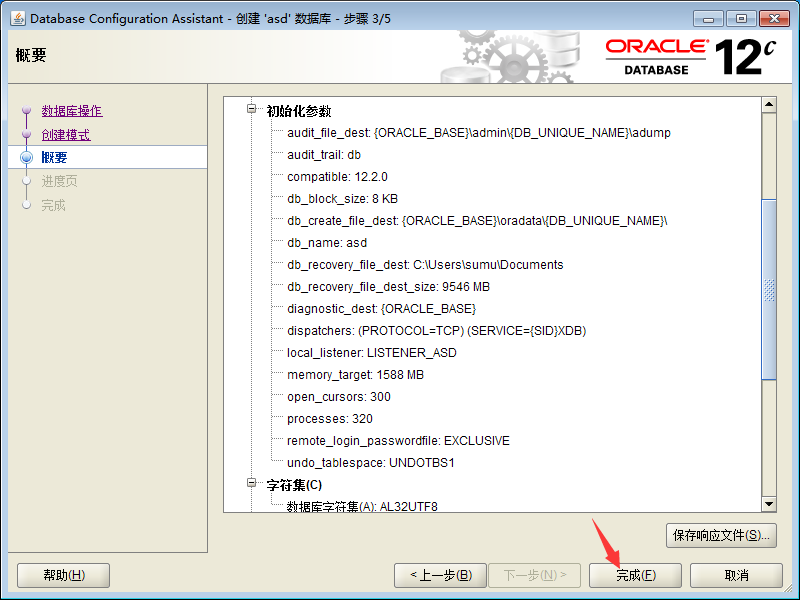Click the scrollbar up arrow

[x=769, y=105]
